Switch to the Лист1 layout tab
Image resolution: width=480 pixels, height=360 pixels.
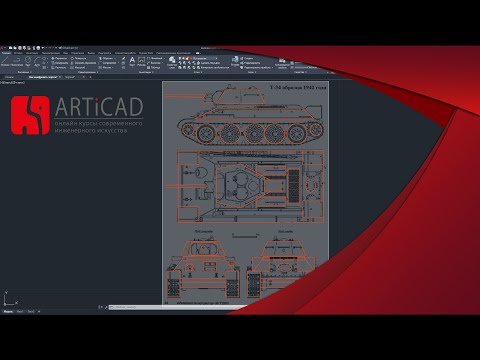click(20, 311)
